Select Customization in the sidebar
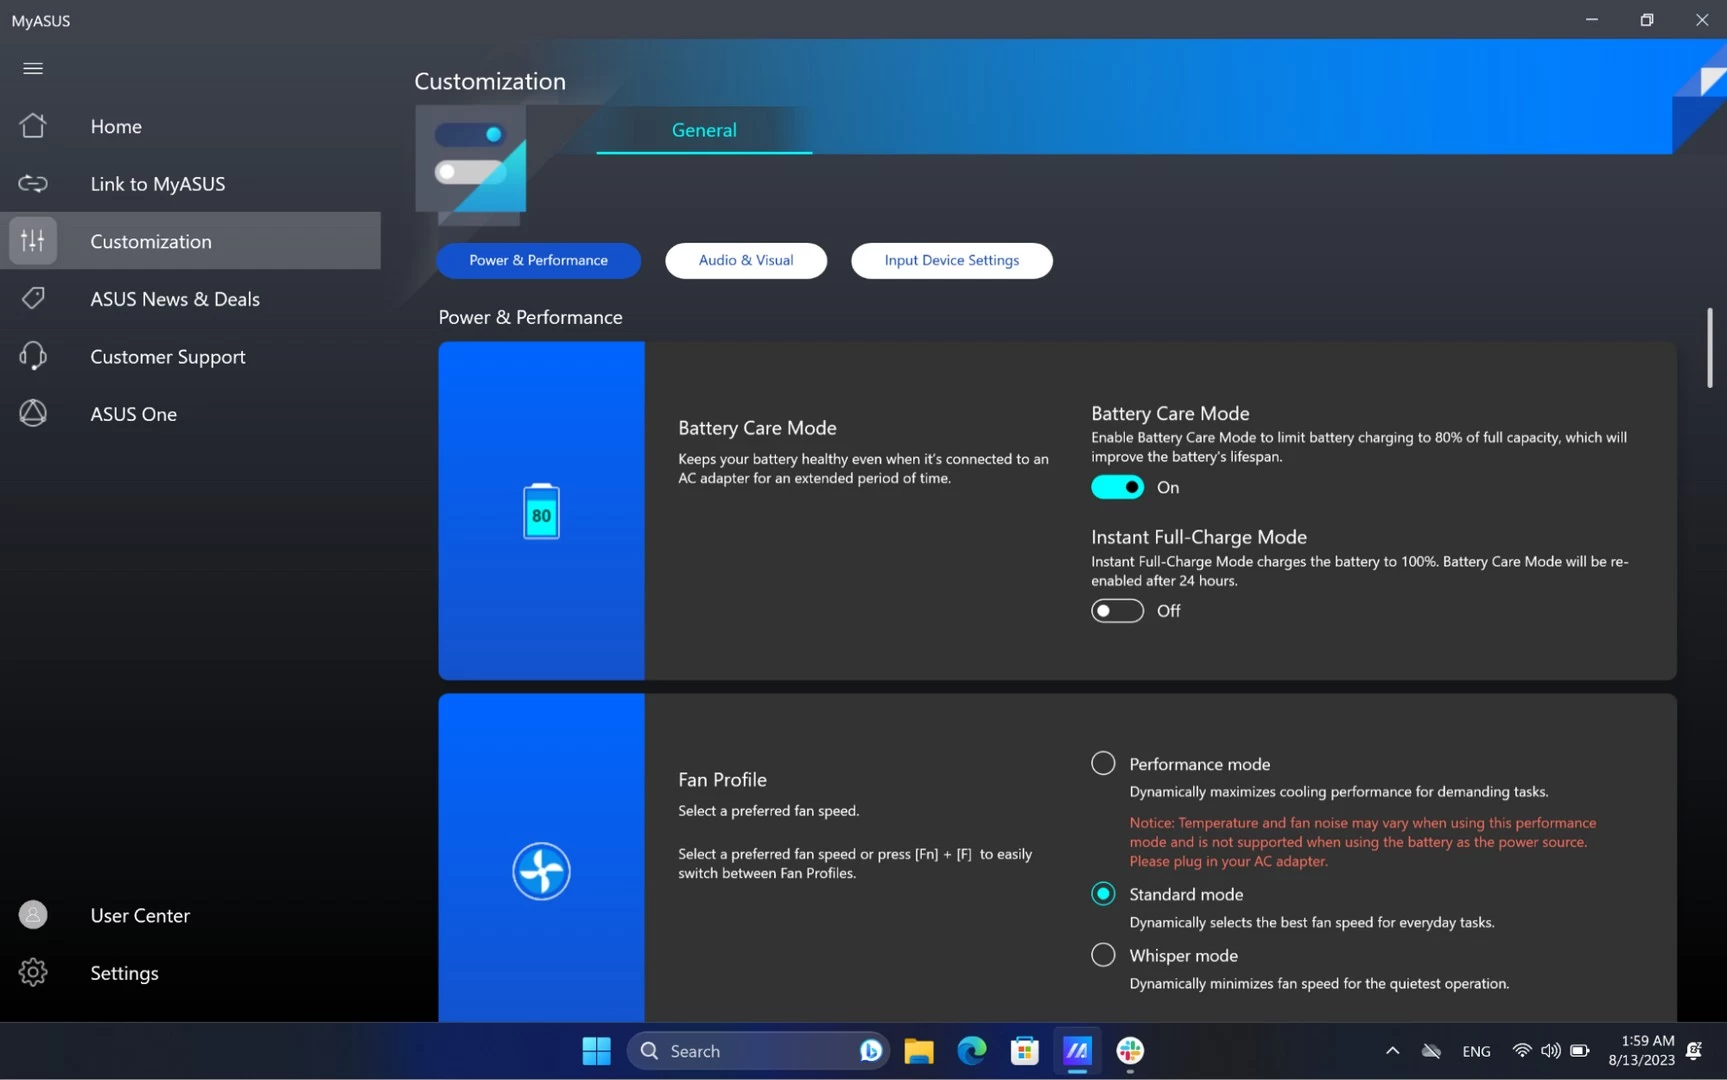1727x1080 pixels. (150, 241)
